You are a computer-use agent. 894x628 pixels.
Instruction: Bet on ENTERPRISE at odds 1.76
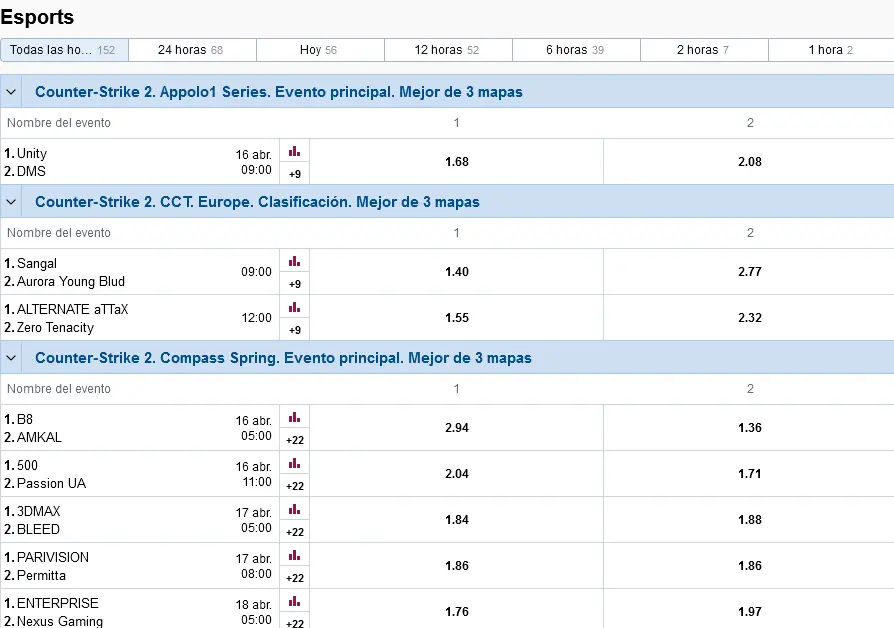click(457, 610)
